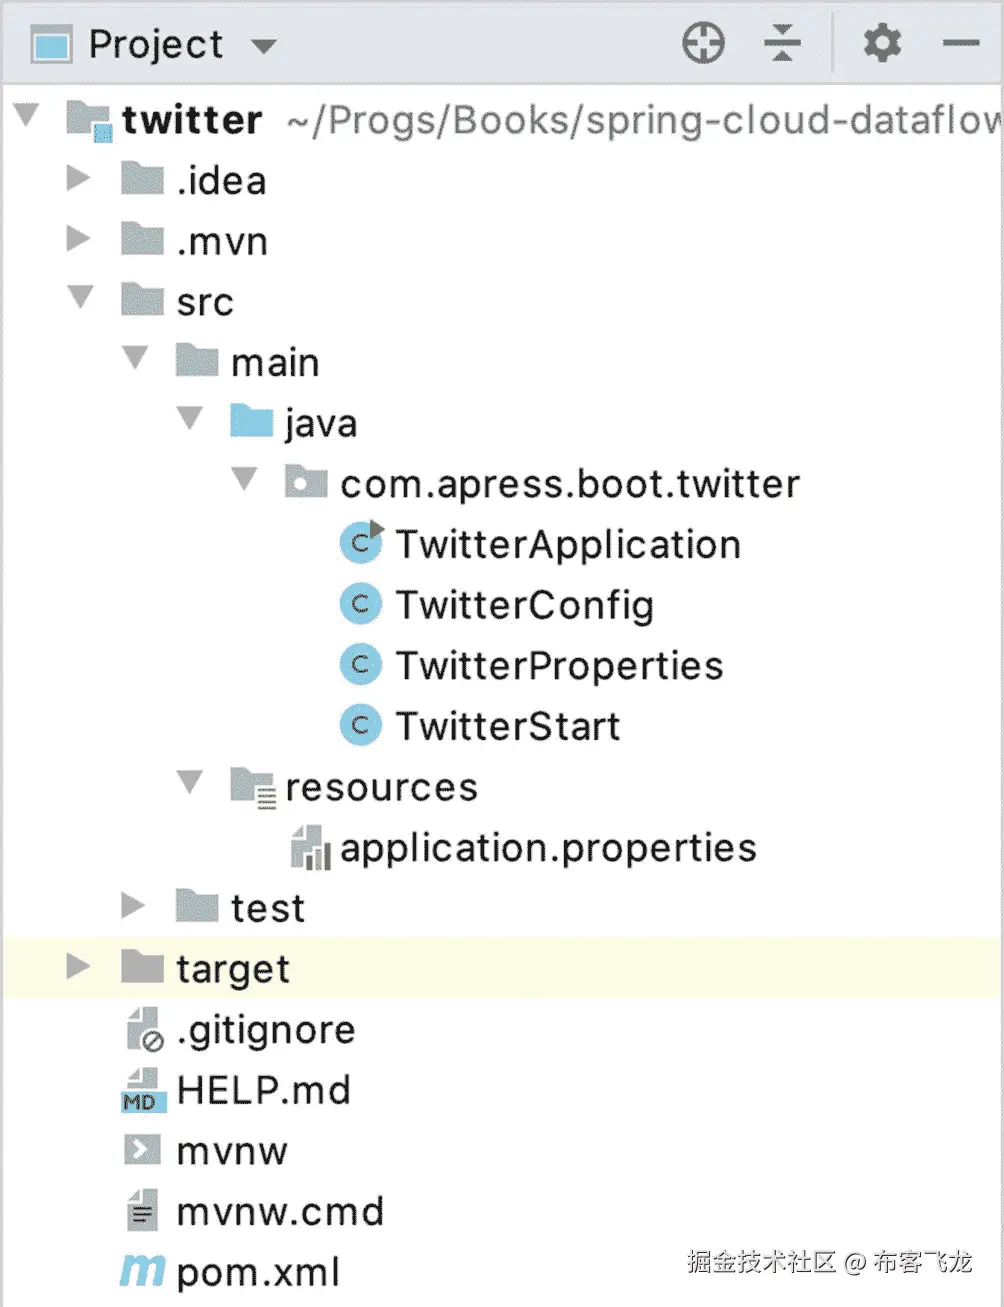Click the Maven pom.xml icon
The height and width of the screenshot is (1307, 1004).
coord(141,1271)
